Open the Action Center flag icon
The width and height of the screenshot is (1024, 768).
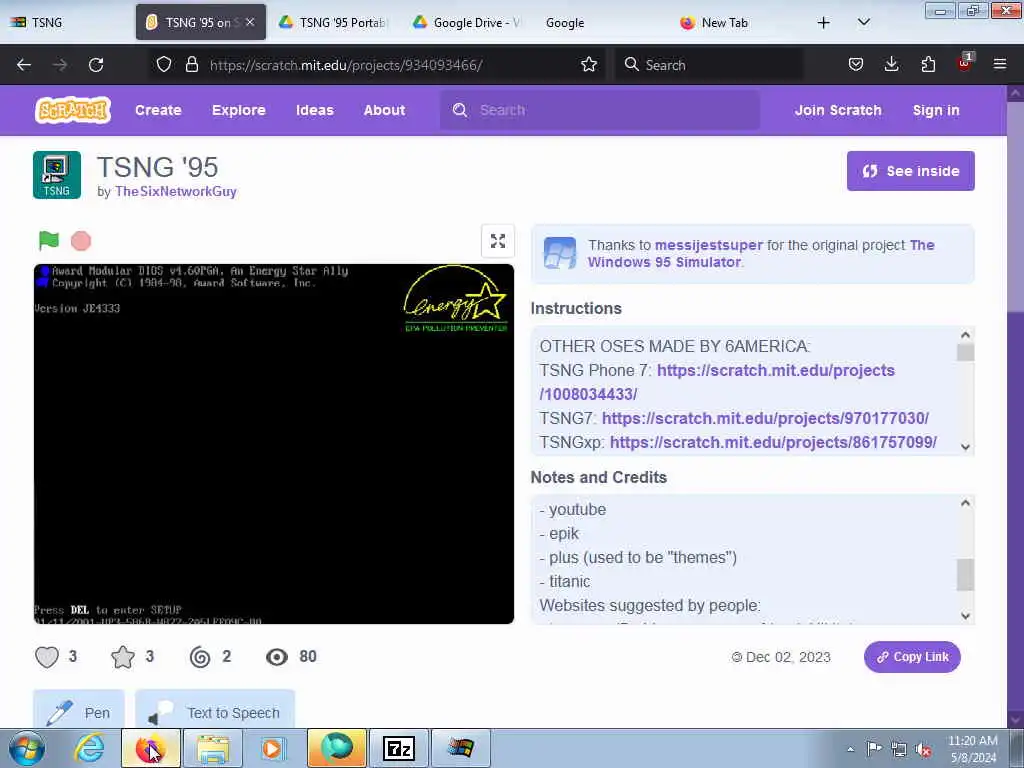(x=874, y=748)
